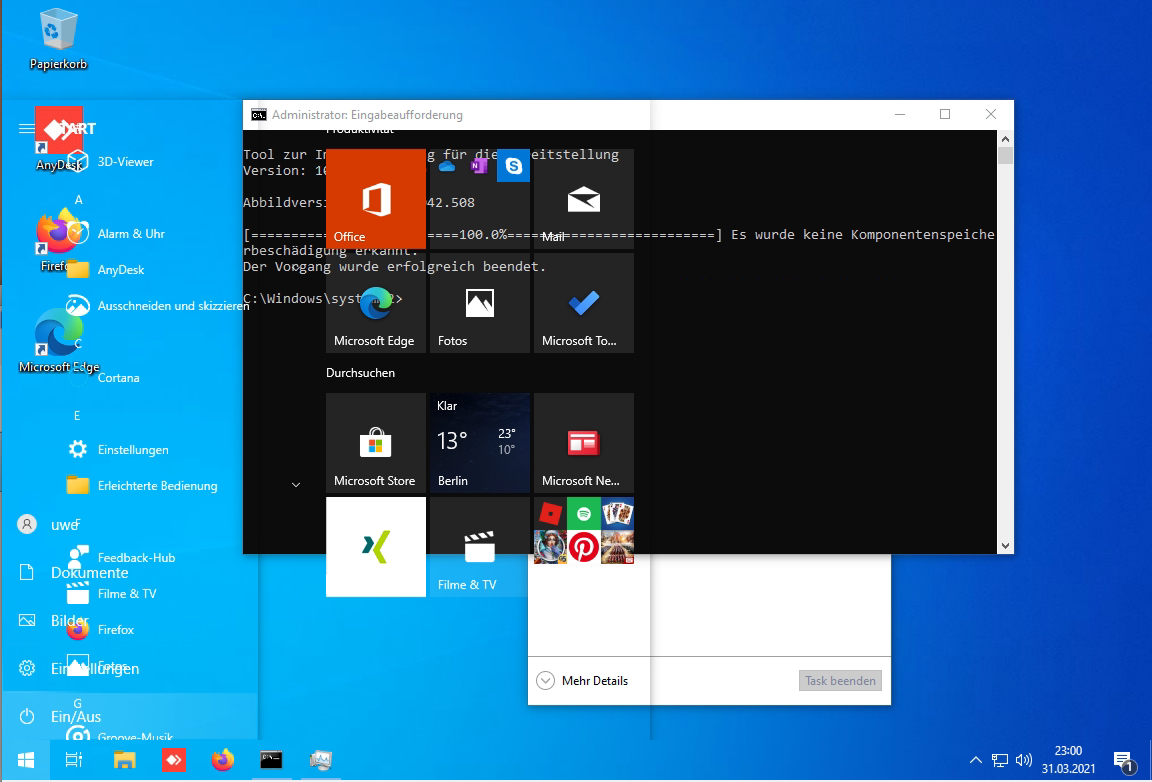Click the Task beenden button

click(x=840, y=681)
